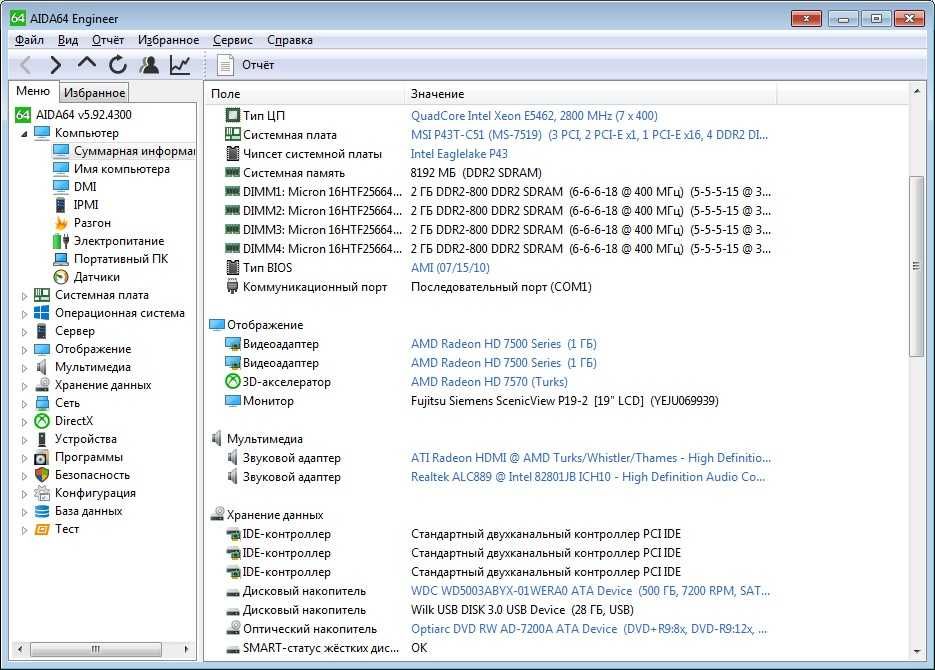Open the Вид menu
The height and width of the screenshot is (670, 935).
click(68, 40)
